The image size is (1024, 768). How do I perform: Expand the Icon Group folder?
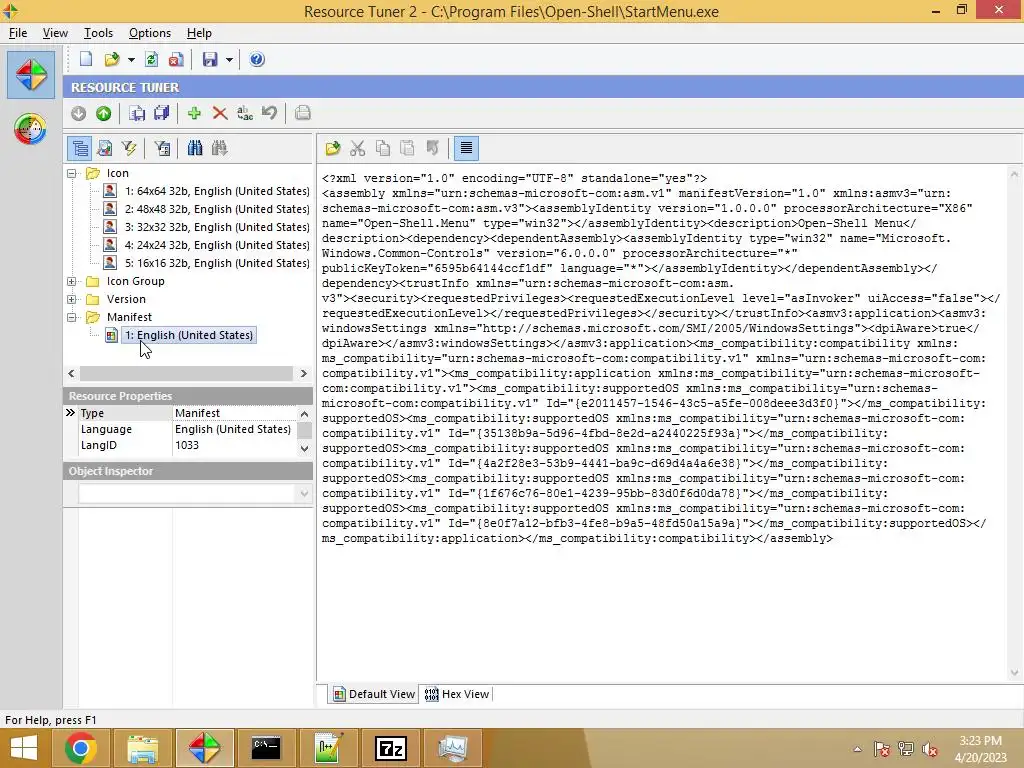coord(72,281)
